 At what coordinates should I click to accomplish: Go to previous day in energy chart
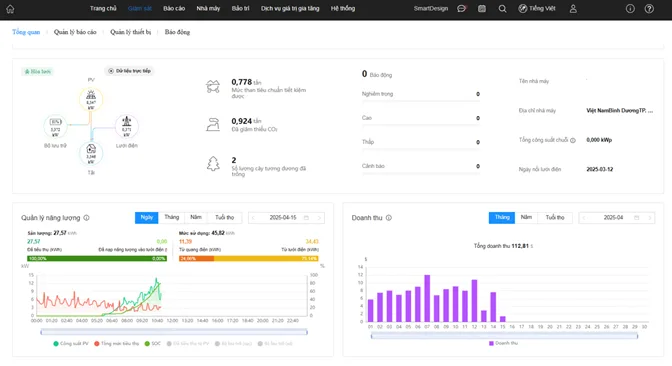(x=253, y=218)
